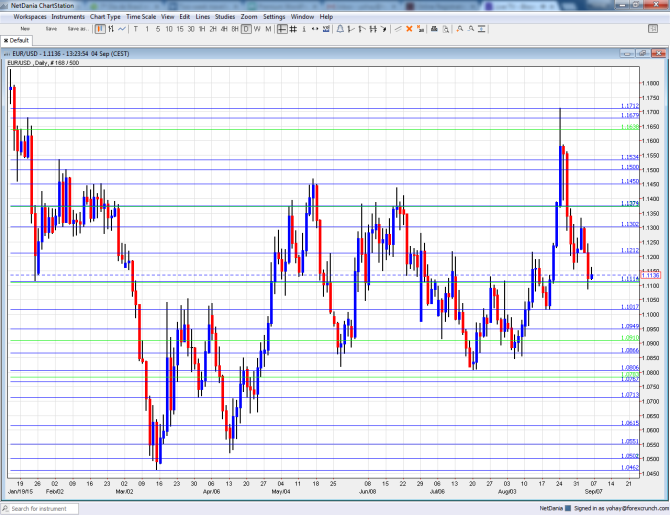Toggle the chart grid icon
The height and width of the screenshot is (515, 670).
tap(293, 29)
